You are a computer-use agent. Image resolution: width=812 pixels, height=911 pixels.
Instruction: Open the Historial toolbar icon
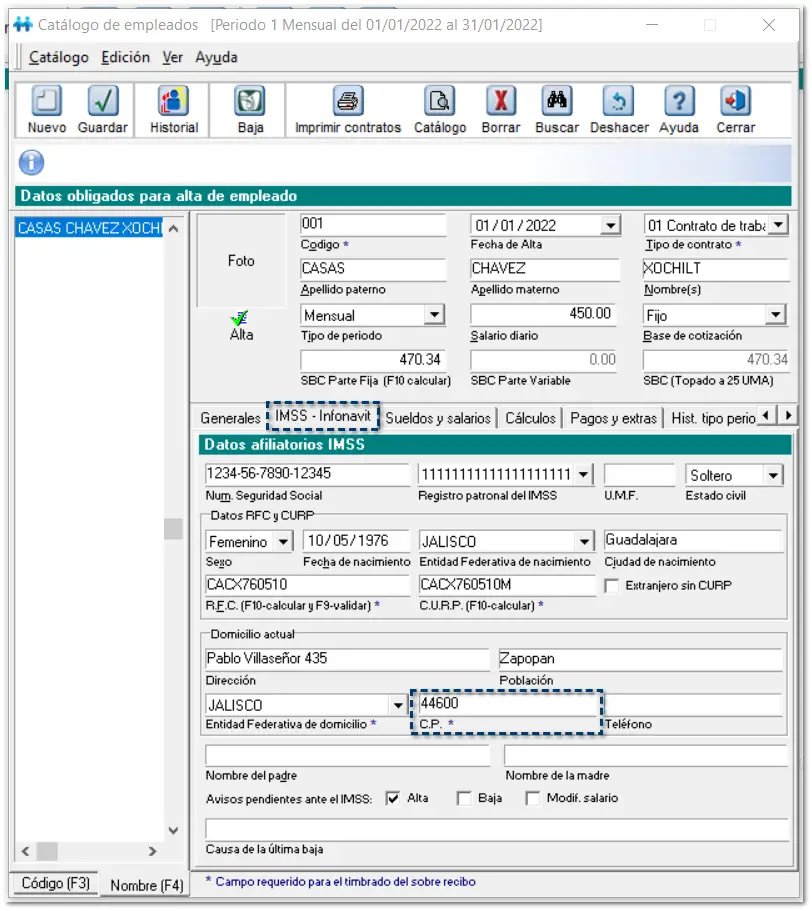[x=173, y=101]
